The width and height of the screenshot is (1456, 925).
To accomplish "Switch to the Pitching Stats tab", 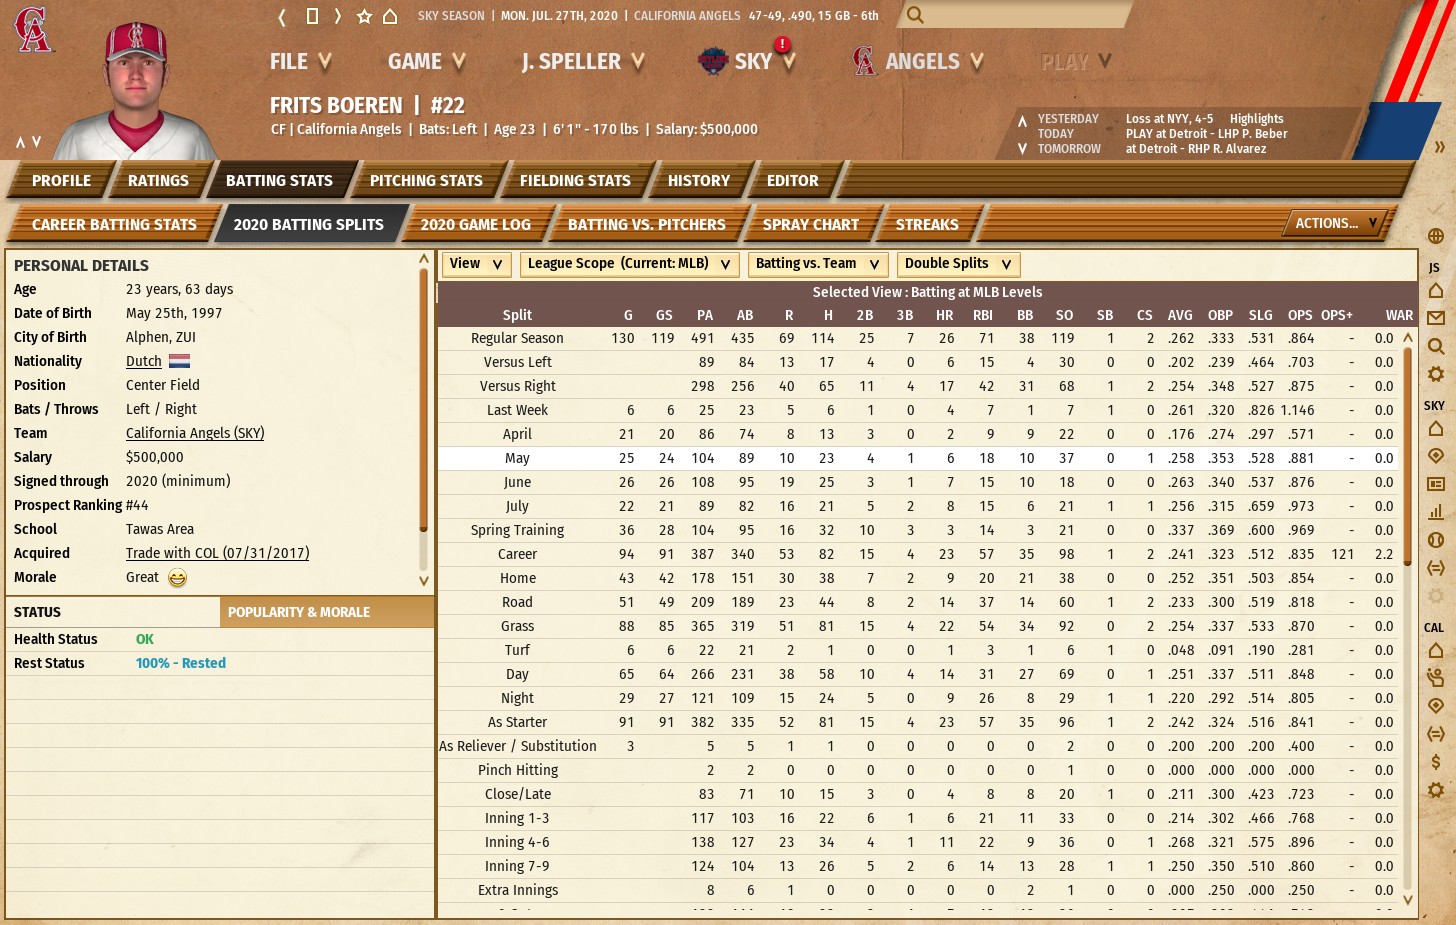I will 426,181.
